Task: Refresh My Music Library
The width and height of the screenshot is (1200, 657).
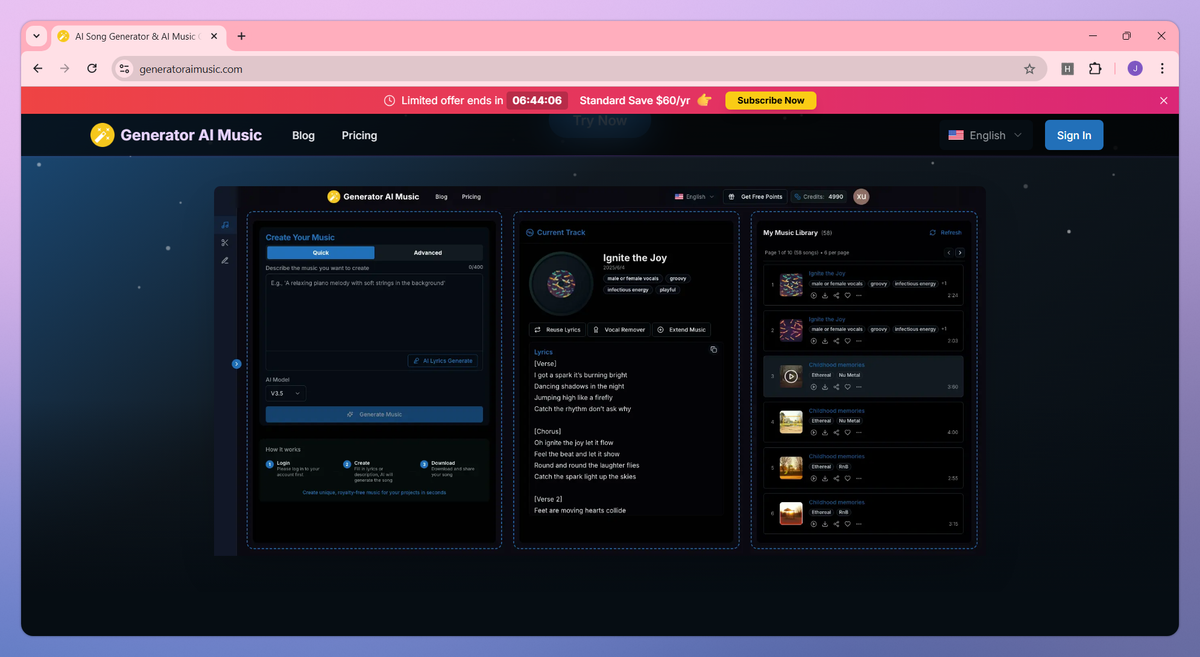Action: click(x=944, y=231)
